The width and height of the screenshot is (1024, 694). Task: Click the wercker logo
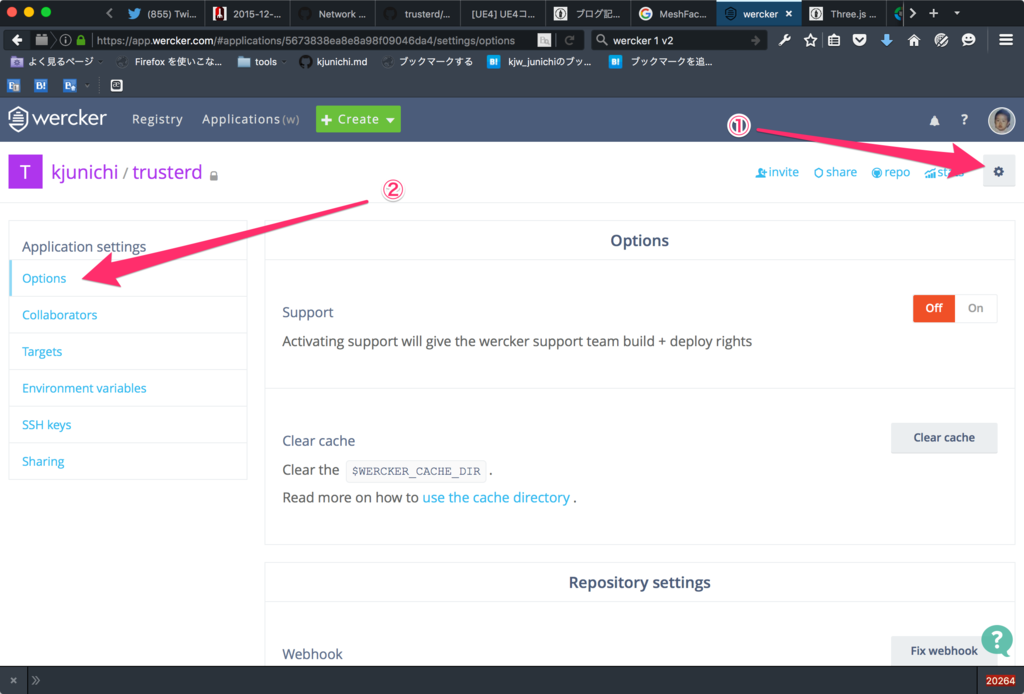[x=57, y=119]
